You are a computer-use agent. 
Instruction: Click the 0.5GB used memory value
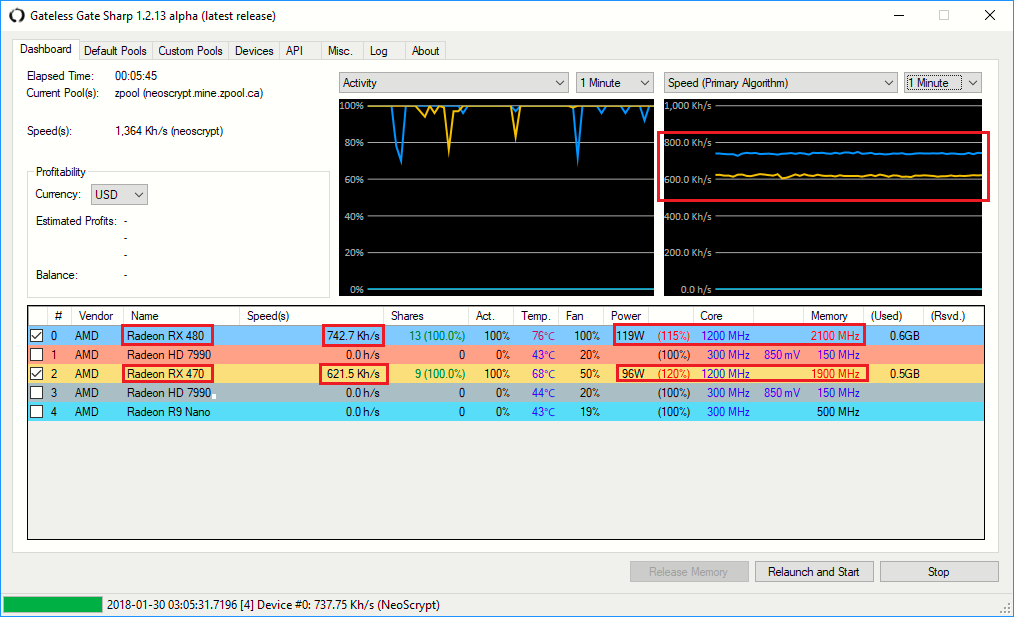904,374
